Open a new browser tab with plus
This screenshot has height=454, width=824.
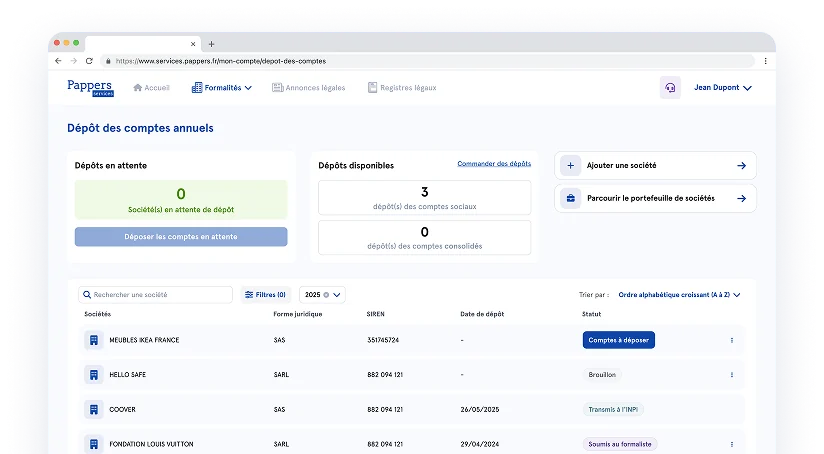pos(211,44)
